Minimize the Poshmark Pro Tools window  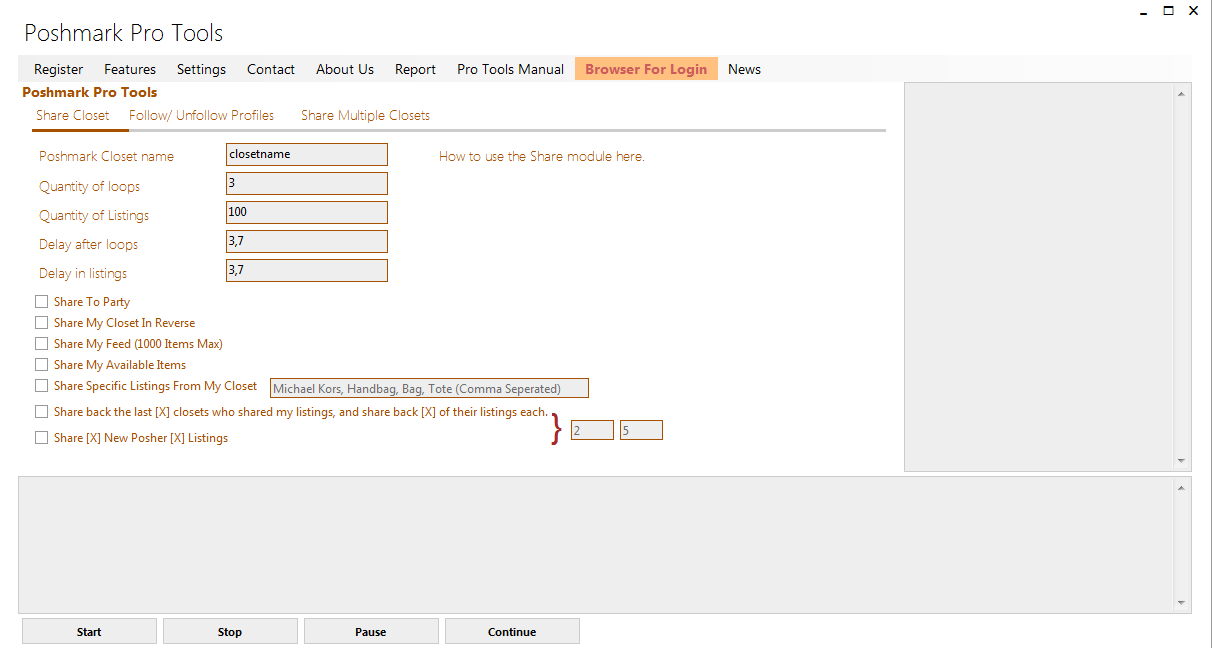1143,12
